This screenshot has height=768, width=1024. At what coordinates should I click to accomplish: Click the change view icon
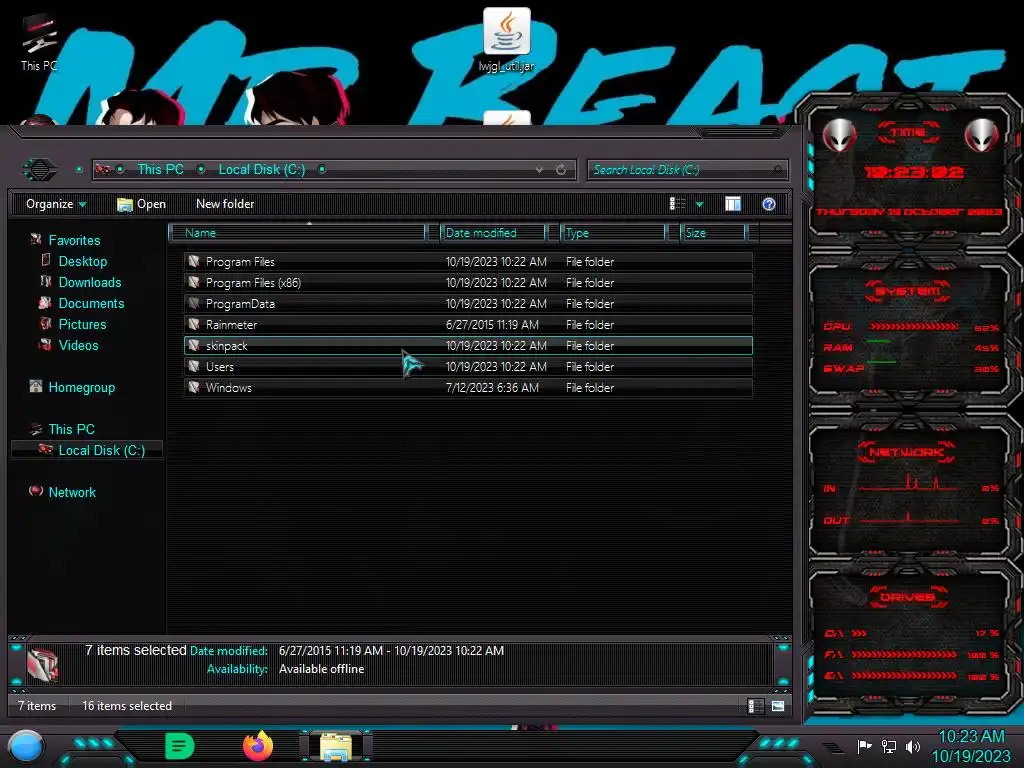pyautogui.click(x=677, y=204)
